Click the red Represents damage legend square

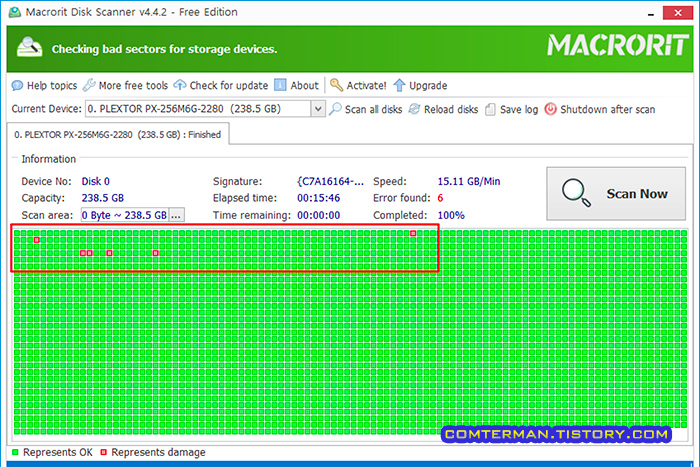click(x=104, y=452)
